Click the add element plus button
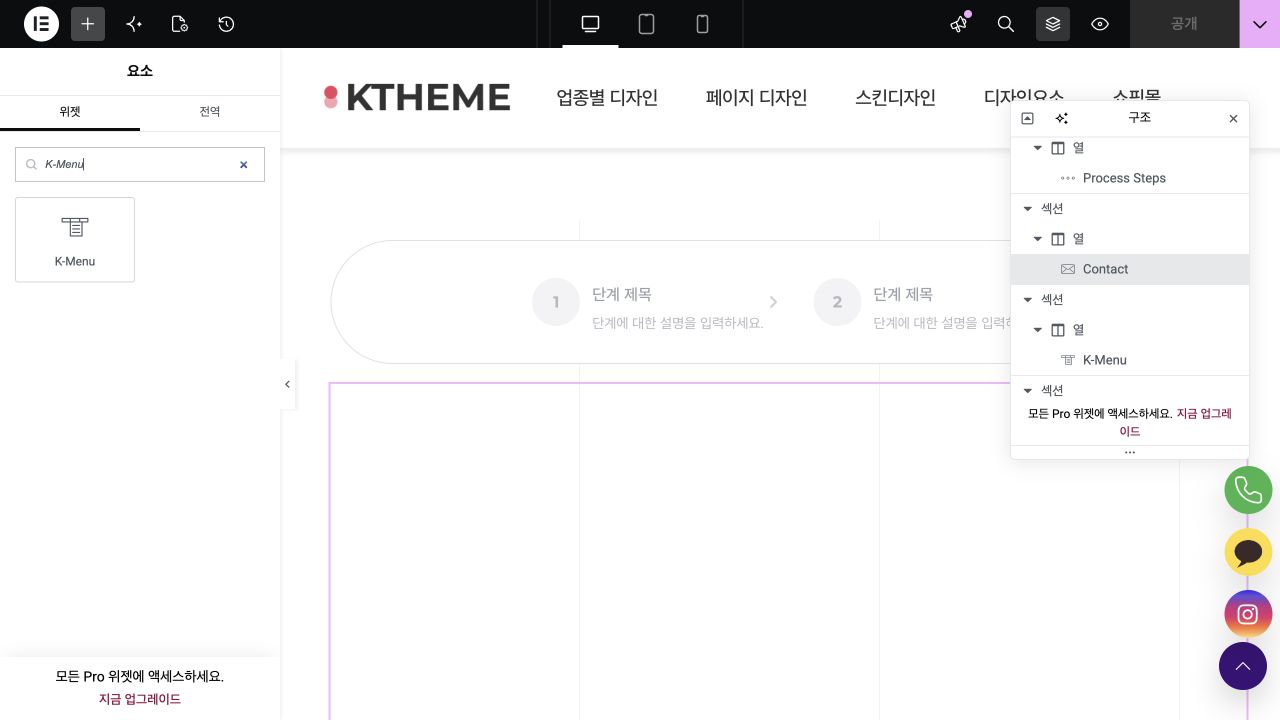The image size is (1280, 720). coord(88,24)
